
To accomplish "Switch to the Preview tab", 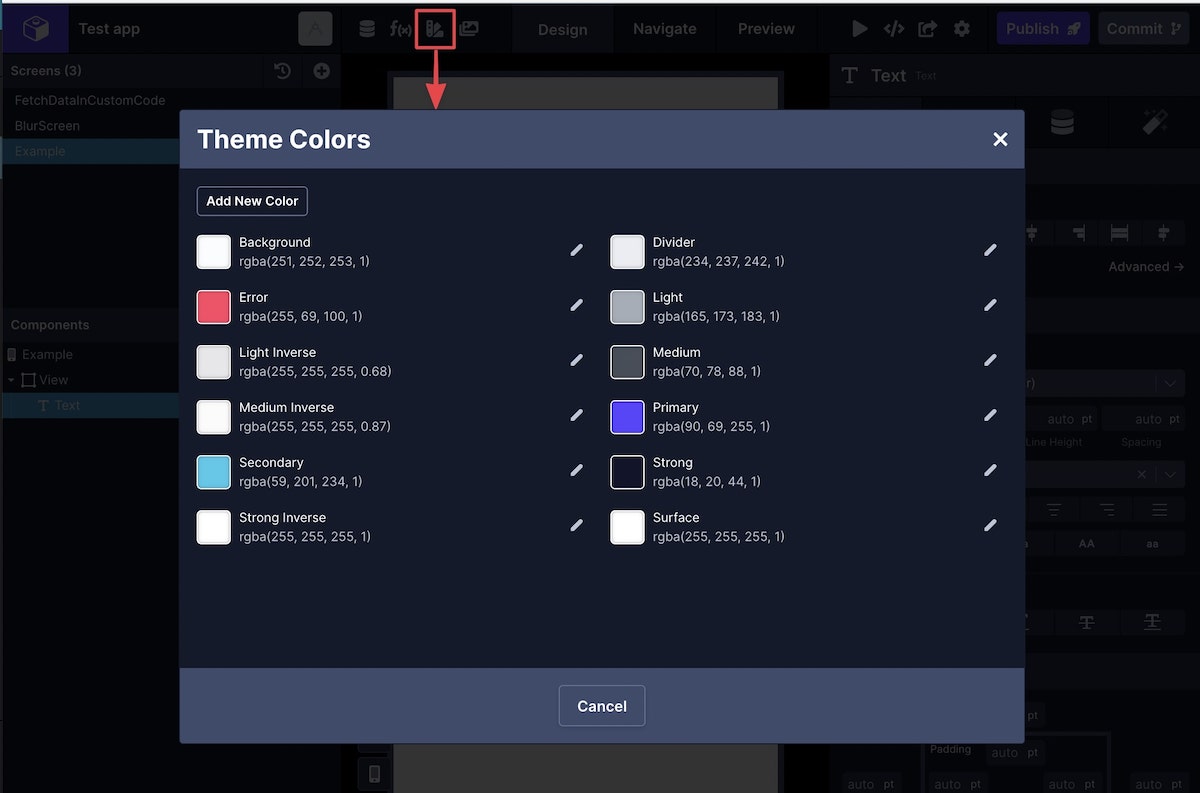I will 767,29.
